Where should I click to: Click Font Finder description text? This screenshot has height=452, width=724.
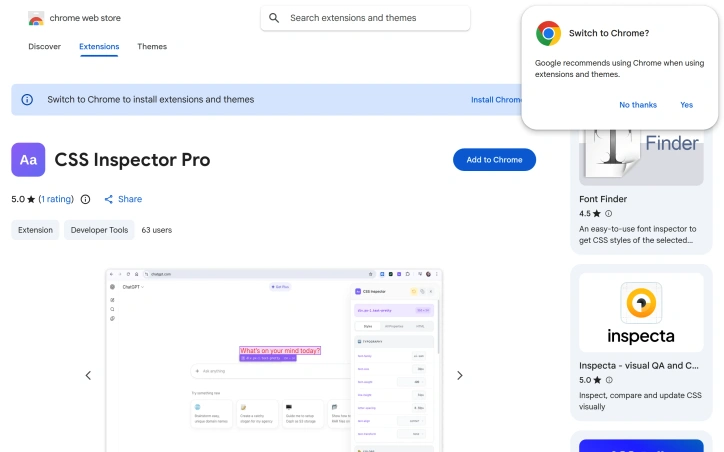(x=637, y=235)
